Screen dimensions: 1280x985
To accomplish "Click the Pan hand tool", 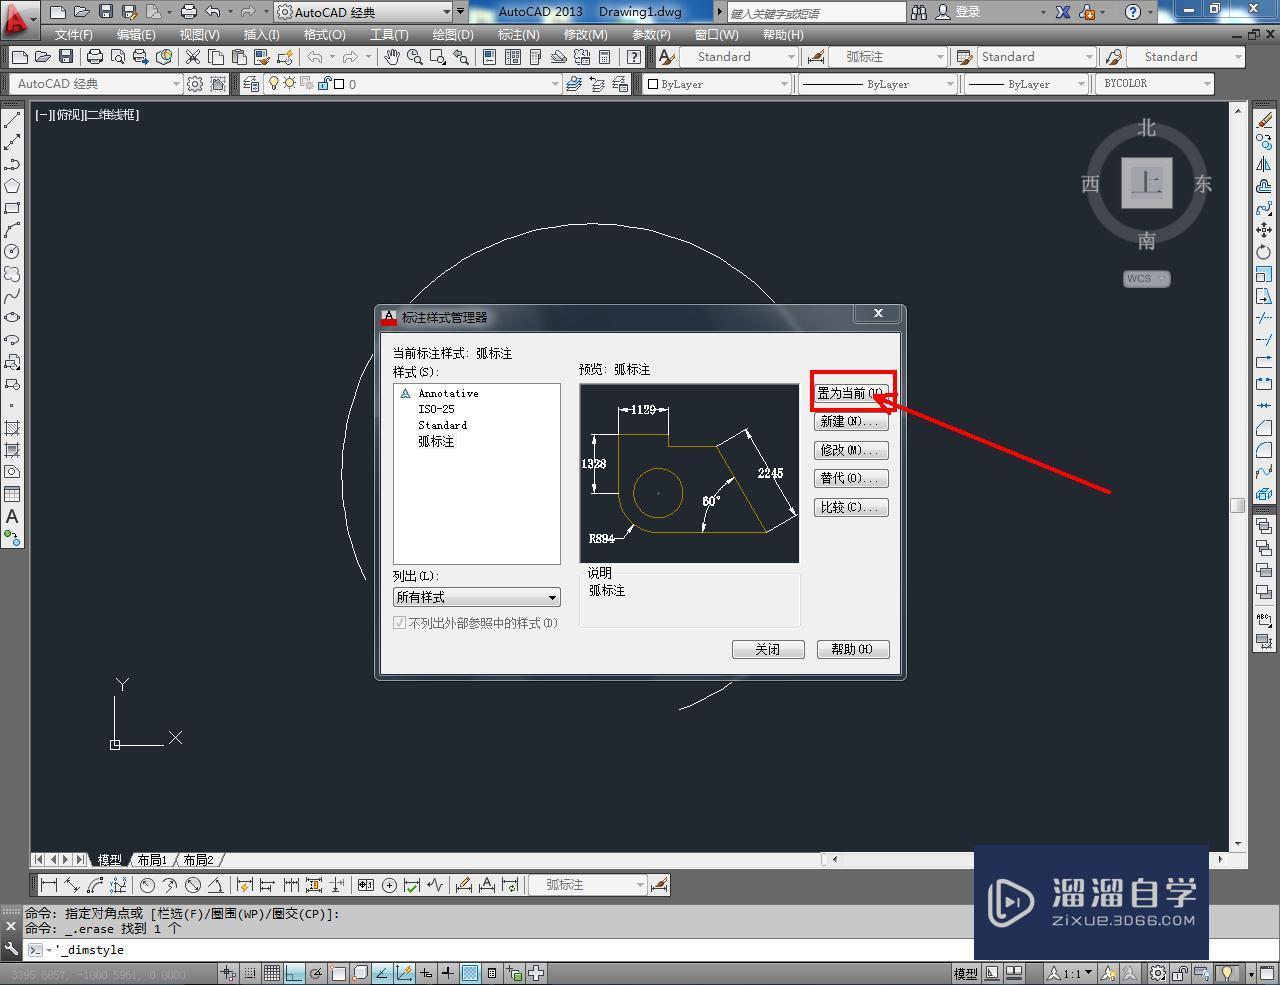I will 392,57.
